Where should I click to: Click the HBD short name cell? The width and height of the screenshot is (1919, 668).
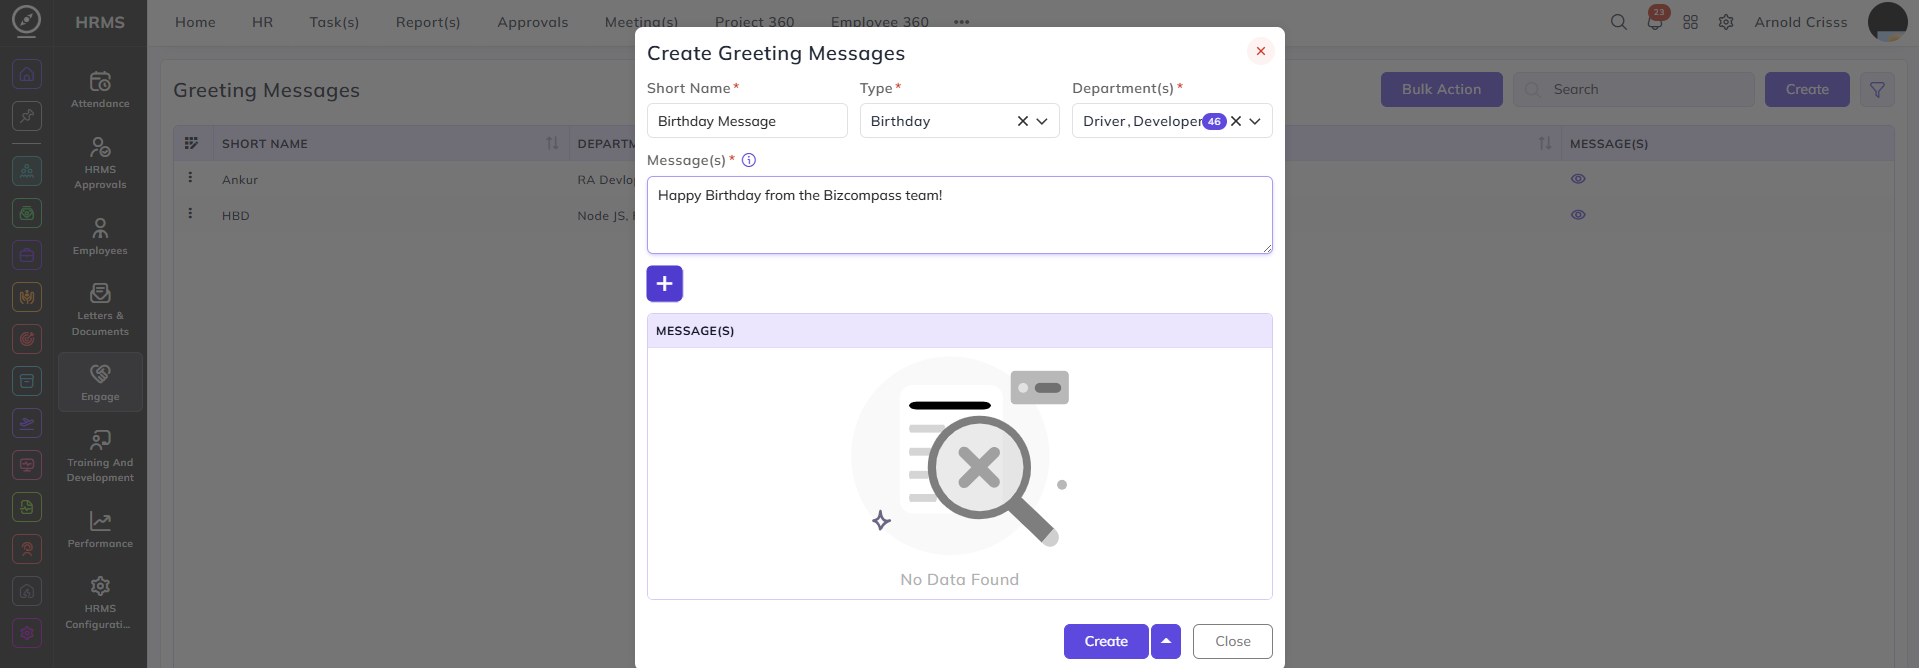click(236, 216)
